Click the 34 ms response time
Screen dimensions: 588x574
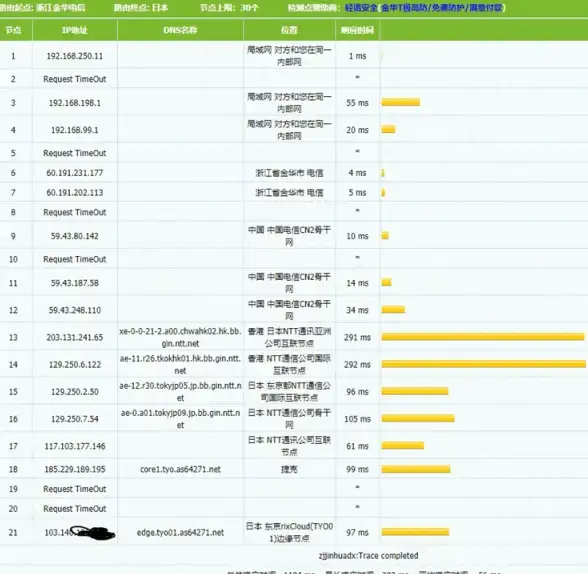pos(357,310)
